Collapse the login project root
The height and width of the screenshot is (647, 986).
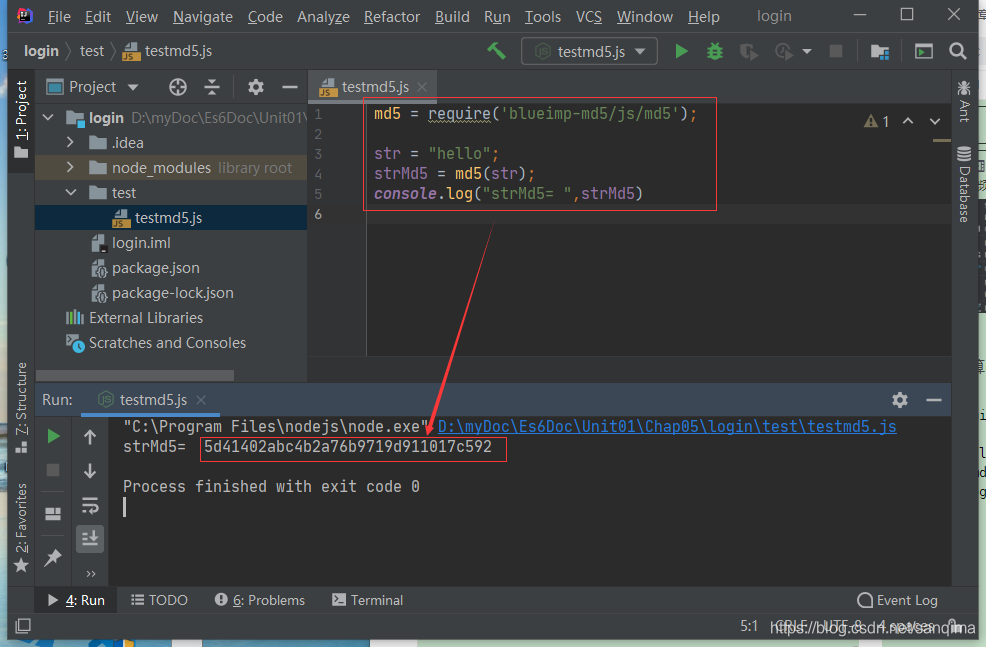click(48, 118)
